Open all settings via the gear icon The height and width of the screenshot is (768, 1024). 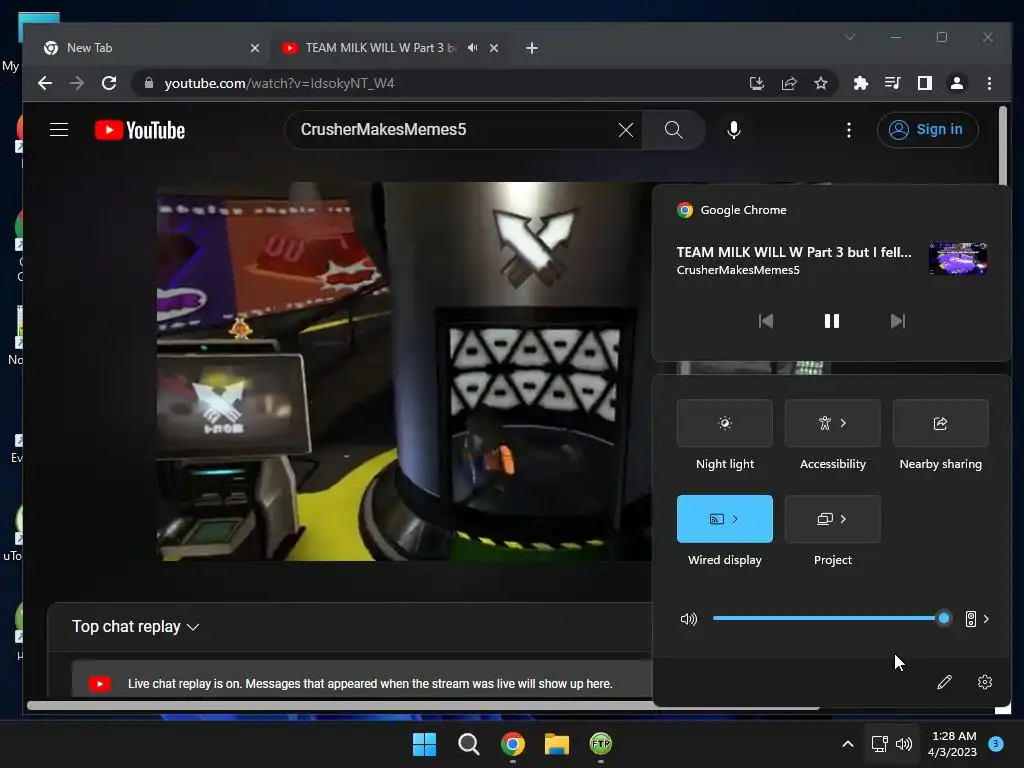[985, 682]
